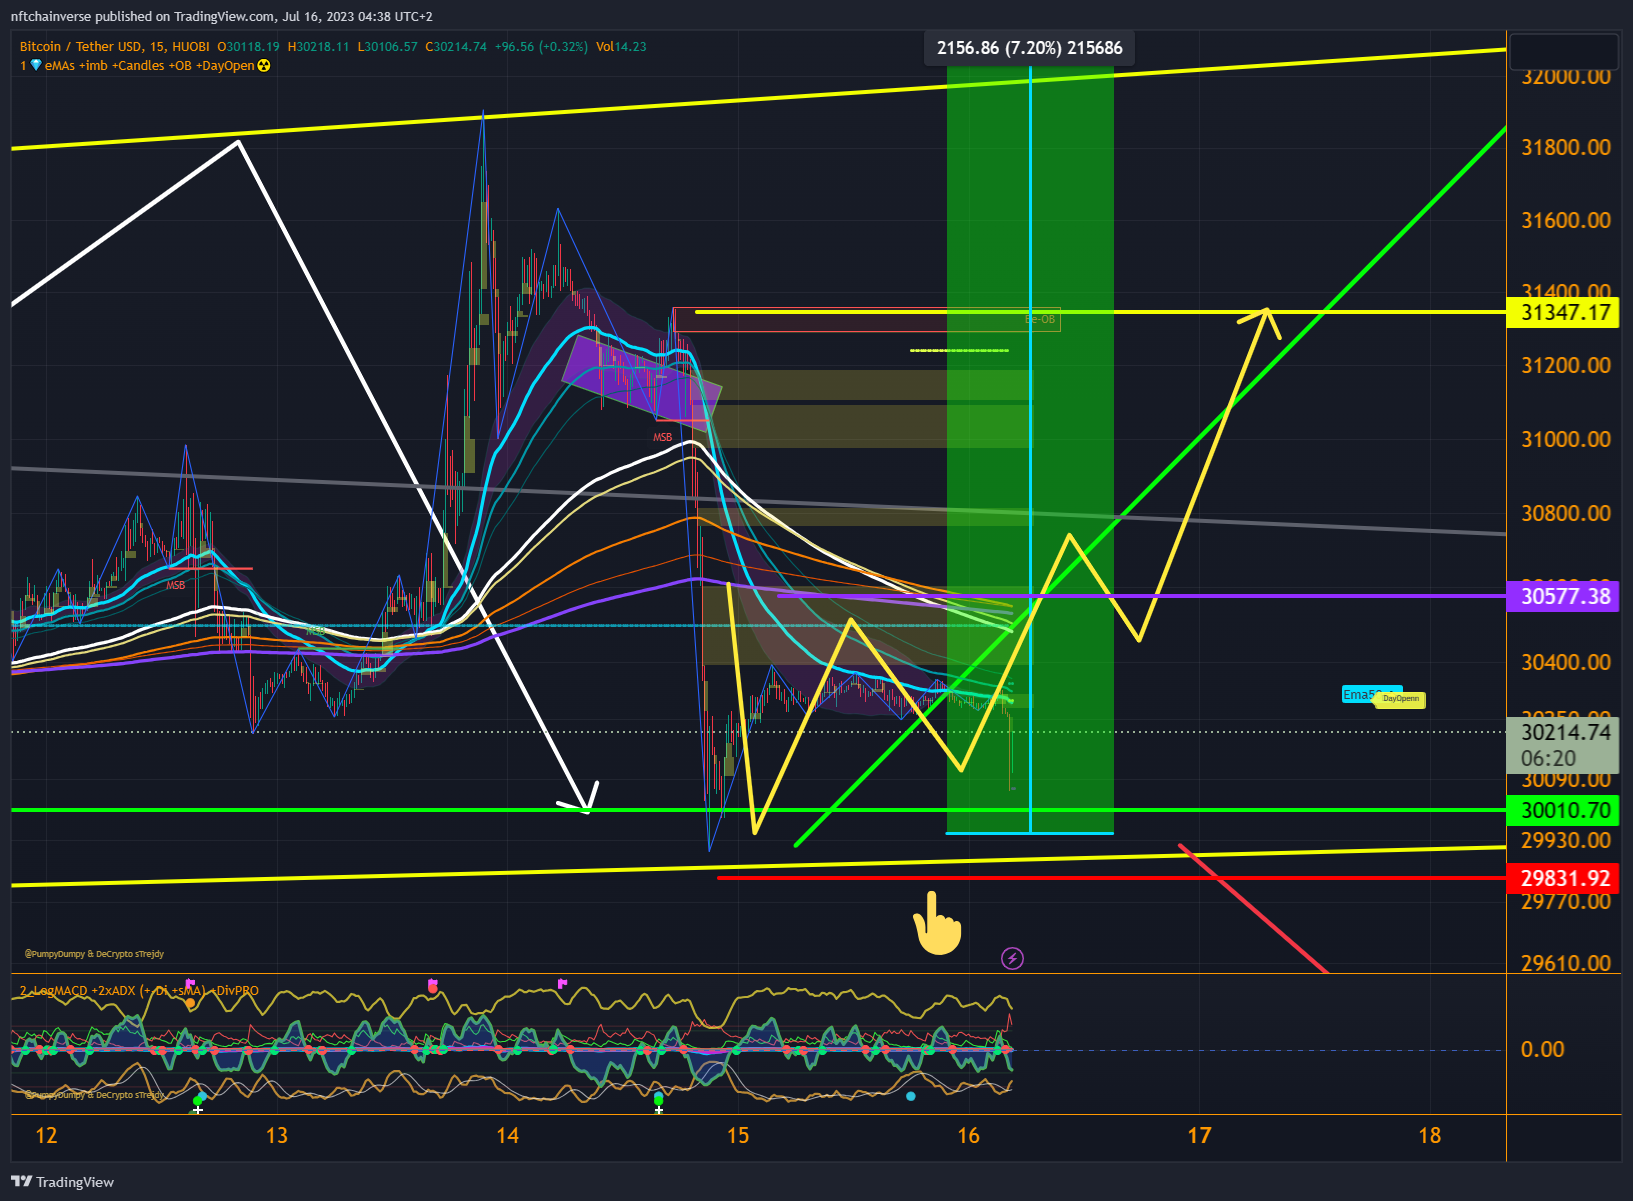The image size is (1633, 1201).
Task: Click the MSB label near date 12
Action: point(175,586)
